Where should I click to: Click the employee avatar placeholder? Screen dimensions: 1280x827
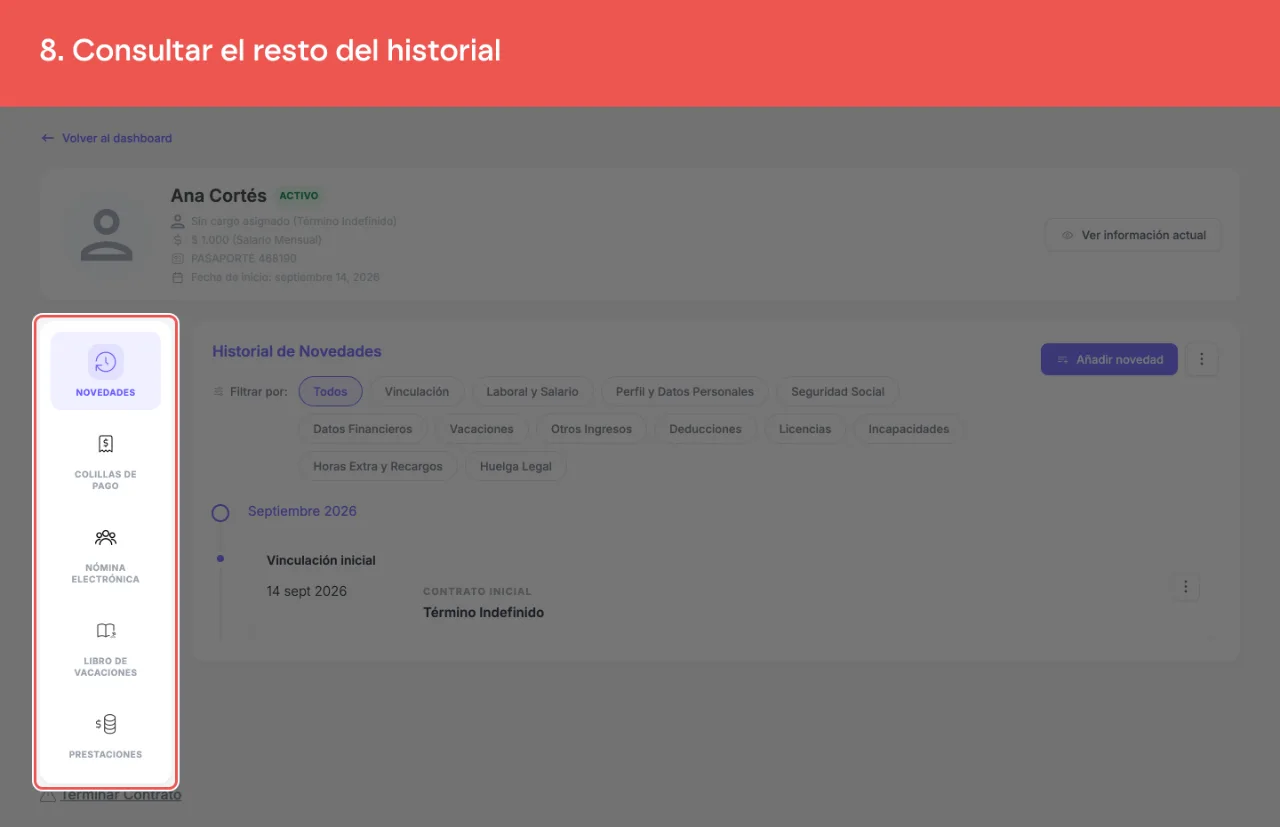point(107,234)
